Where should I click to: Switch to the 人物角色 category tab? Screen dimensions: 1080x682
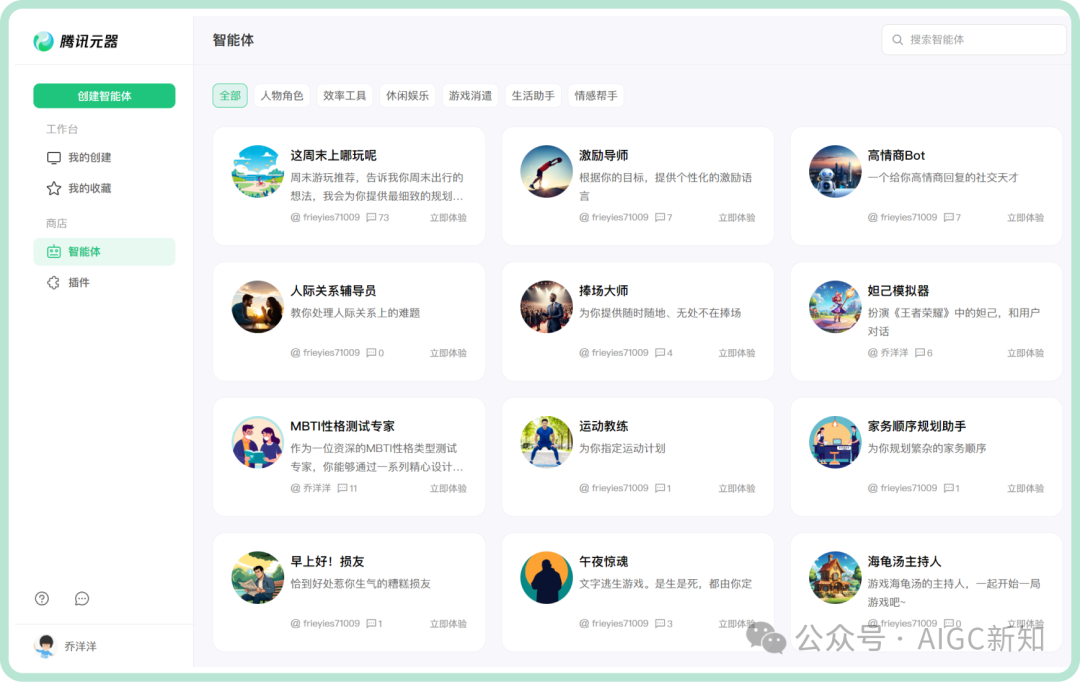coord(281,95)
